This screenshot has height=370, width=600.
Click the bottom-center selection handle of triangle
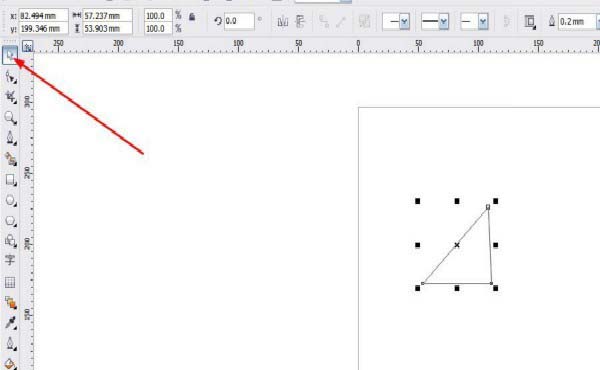[x=457, y=288]
